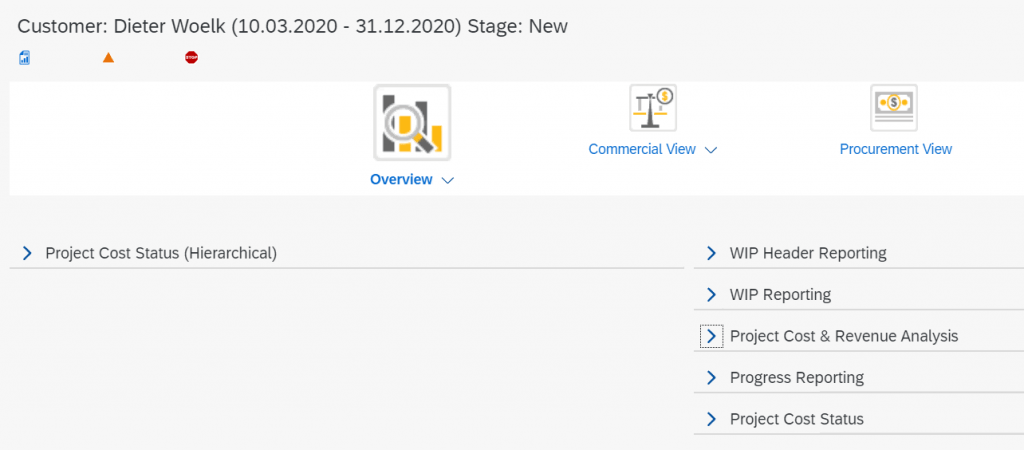Open the Commercial View dropdown arrow

[711, 150]
